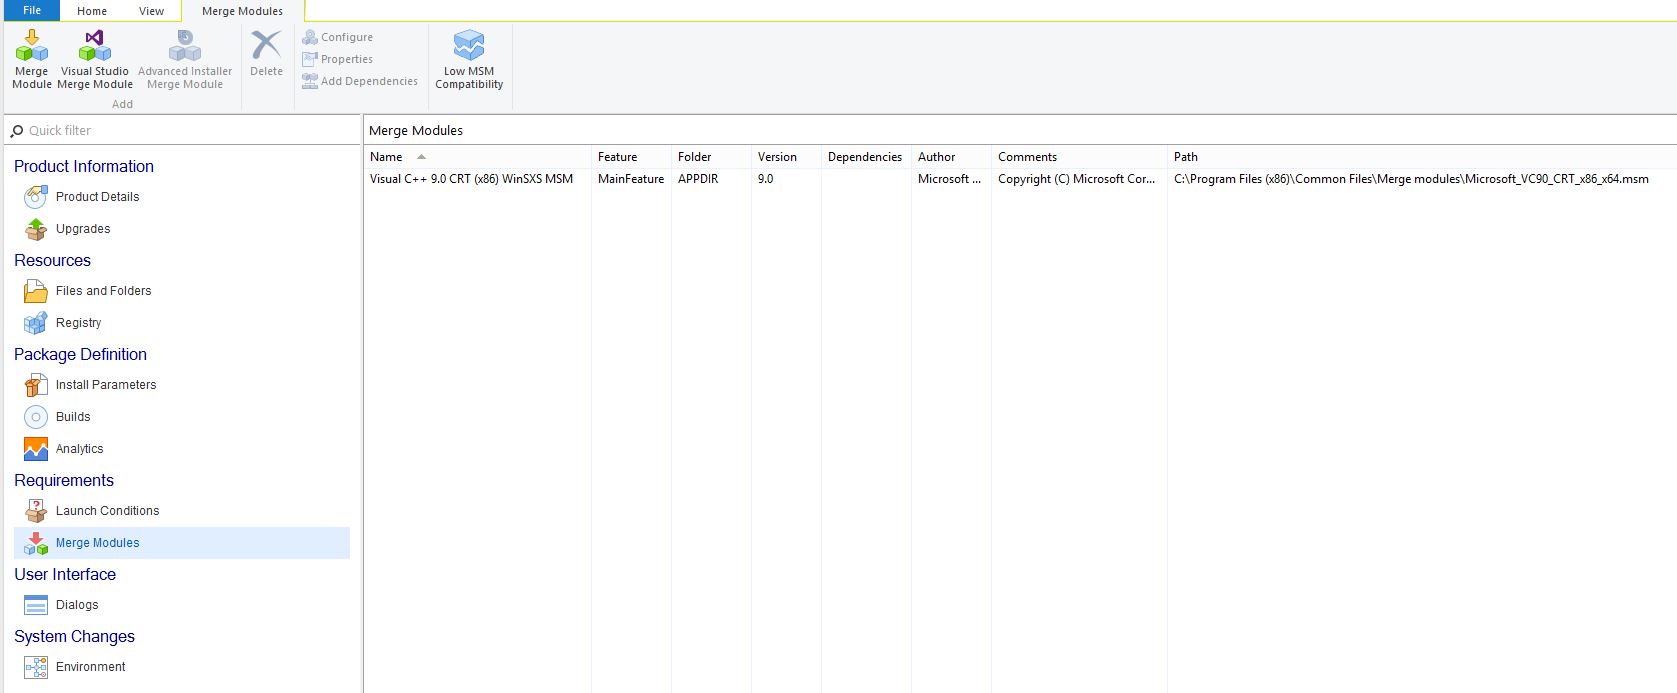The width and height of the screenshot is (1677, 693).
Task: Open the Environment page icon
Action: [36, 667]
